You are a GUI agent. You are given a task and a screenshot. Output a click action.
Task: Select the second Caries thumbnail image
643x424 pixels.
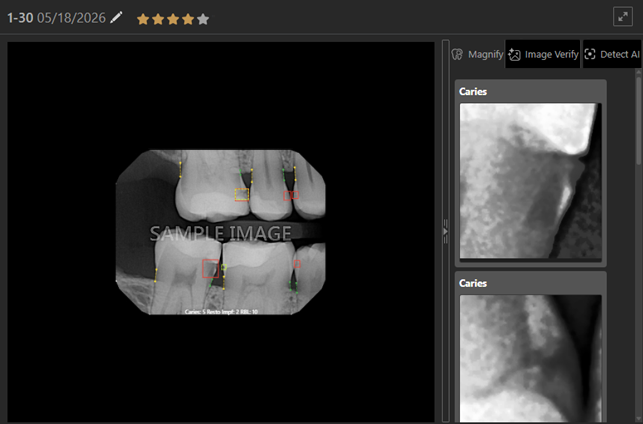click(x=531, y=358)
